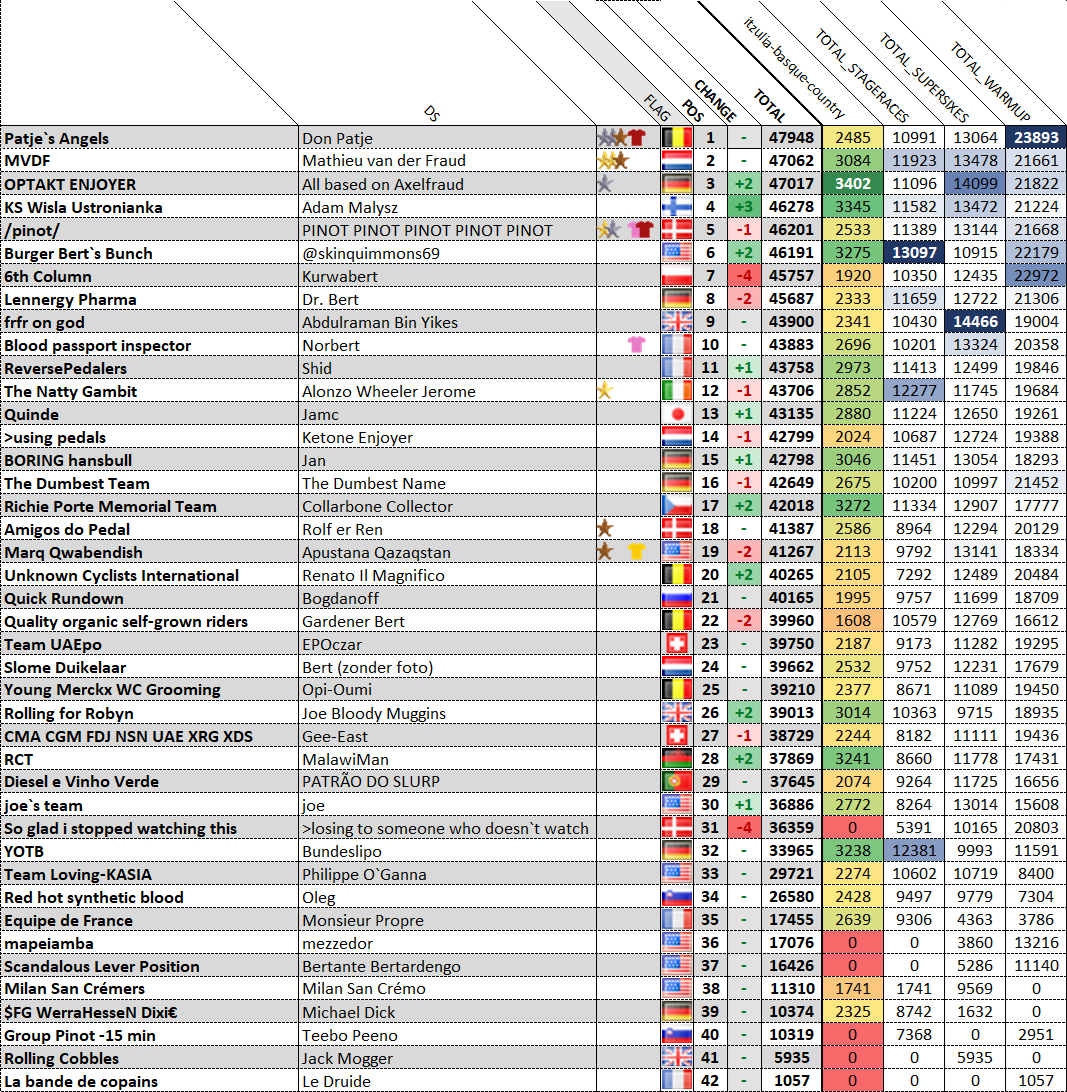Click the silver star in OPTAKT ENJOYER row
The height and width of the screenshot is (1092, 1067).
(605, 184)
